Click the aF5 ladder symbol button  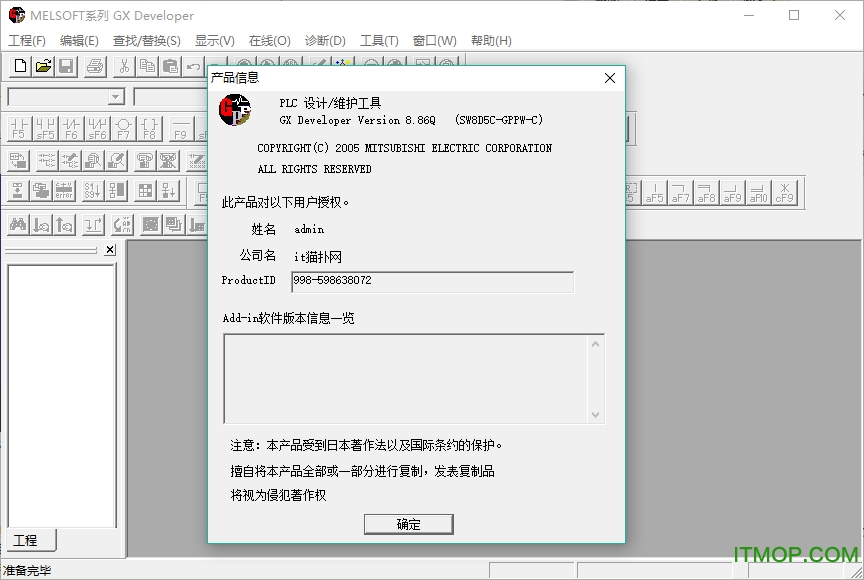pyautogui.click(x=655, y=193)
